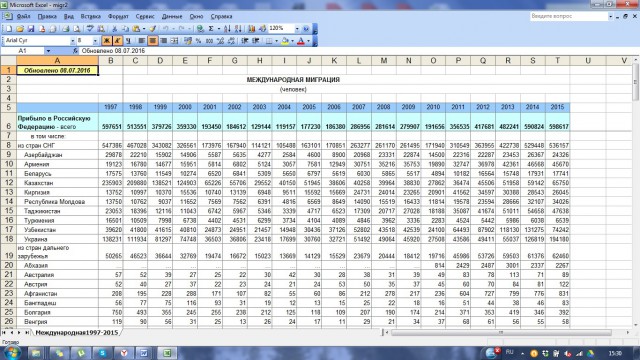Create a new workbook with the New icon
This screenshot has height=360, width=640.
coord(9,29)
